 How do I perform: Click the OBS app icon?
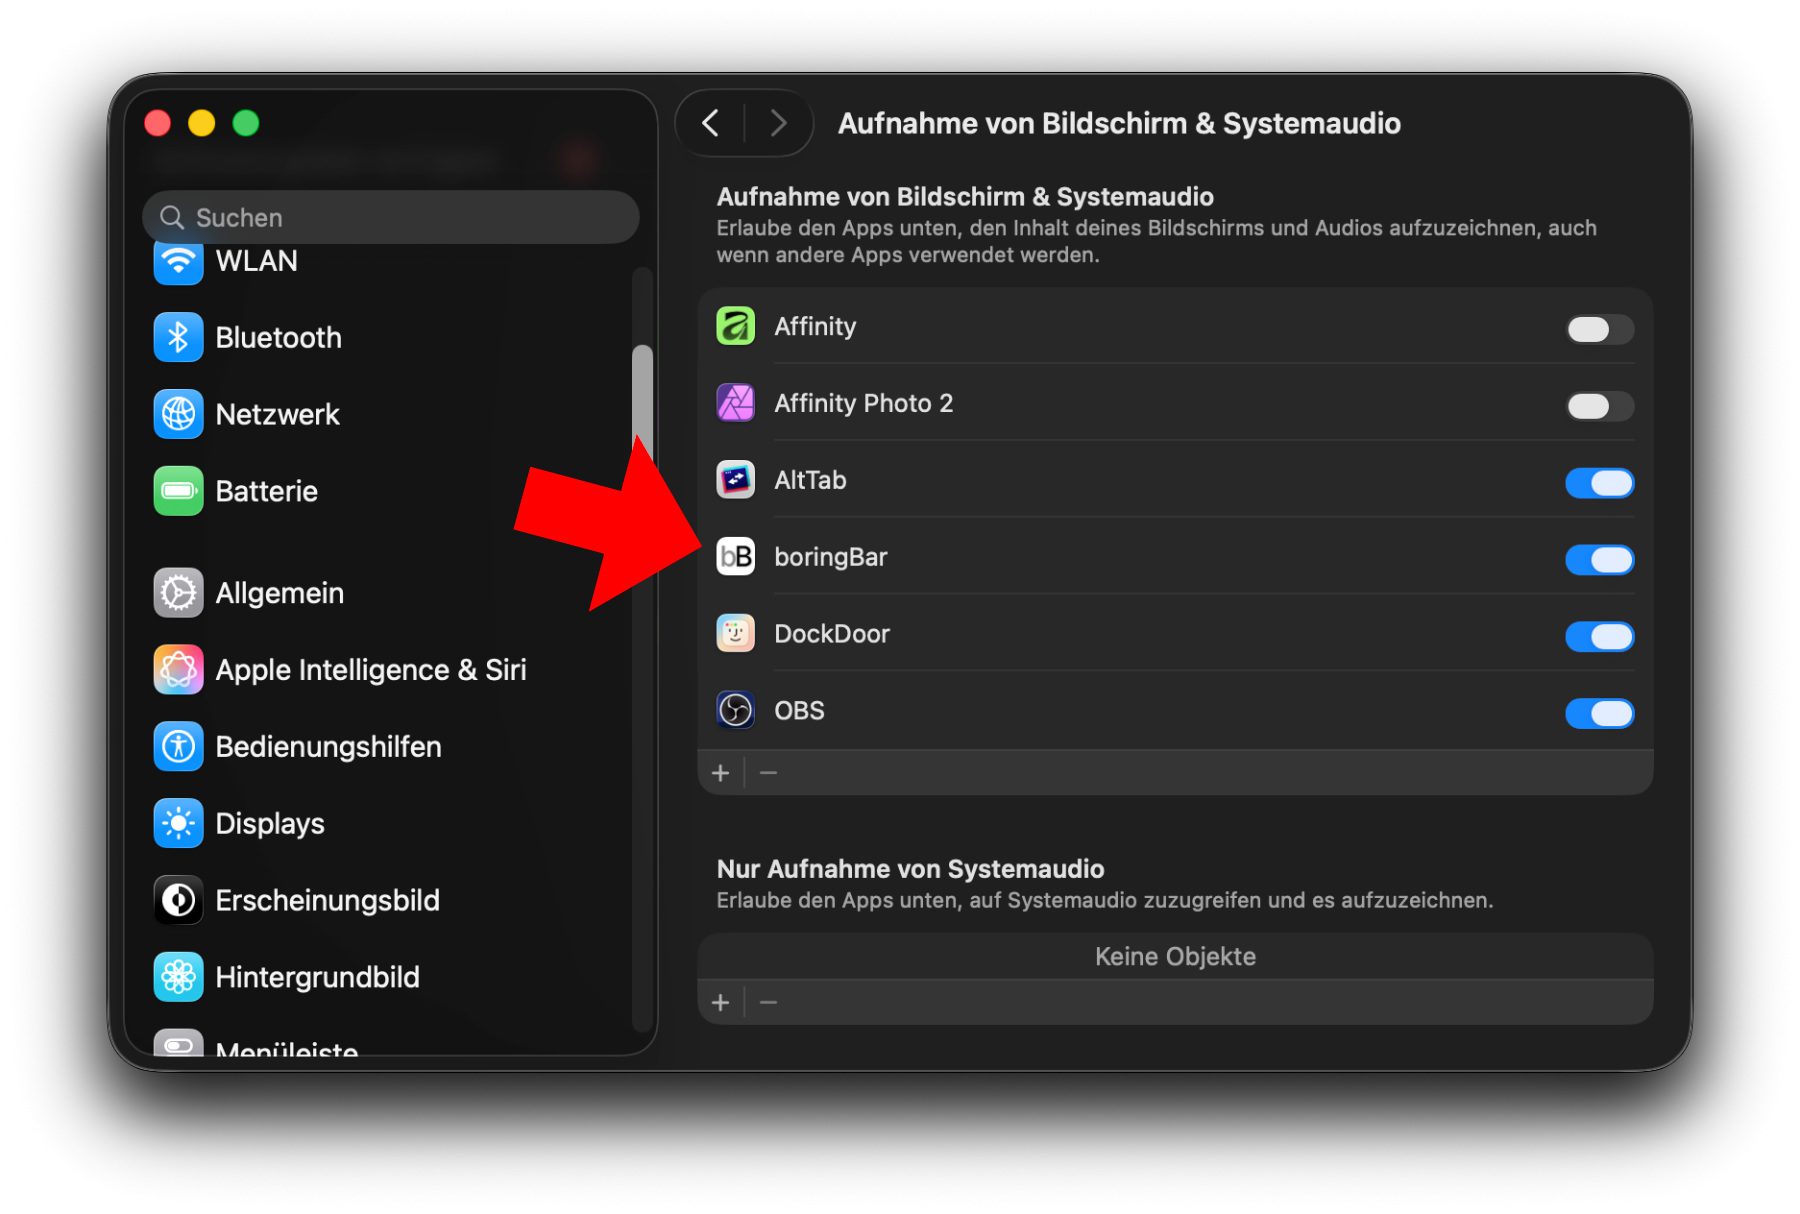click(736, 711)
